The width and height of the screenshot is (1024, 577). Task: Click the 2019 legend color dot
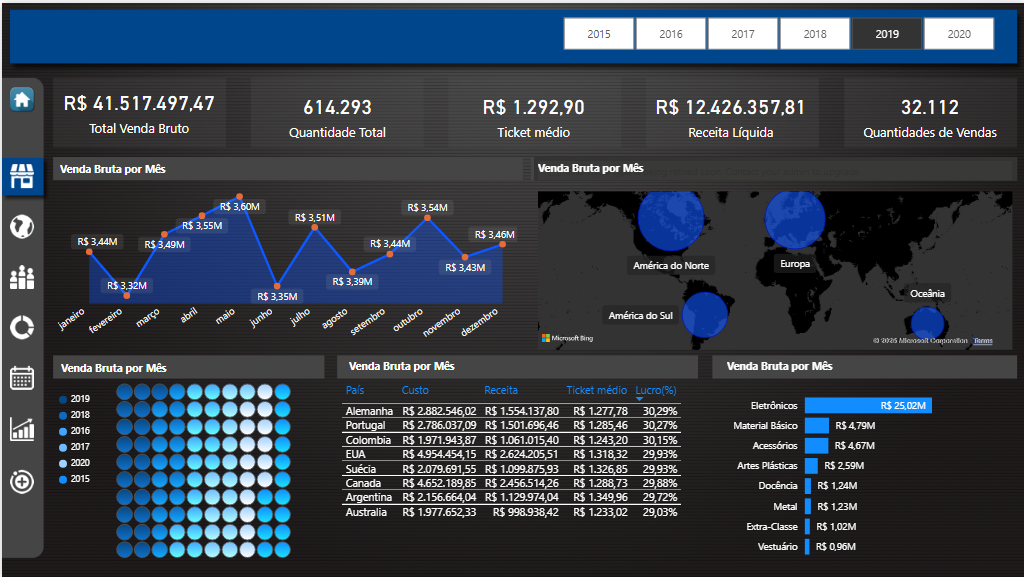pos(64,399)
